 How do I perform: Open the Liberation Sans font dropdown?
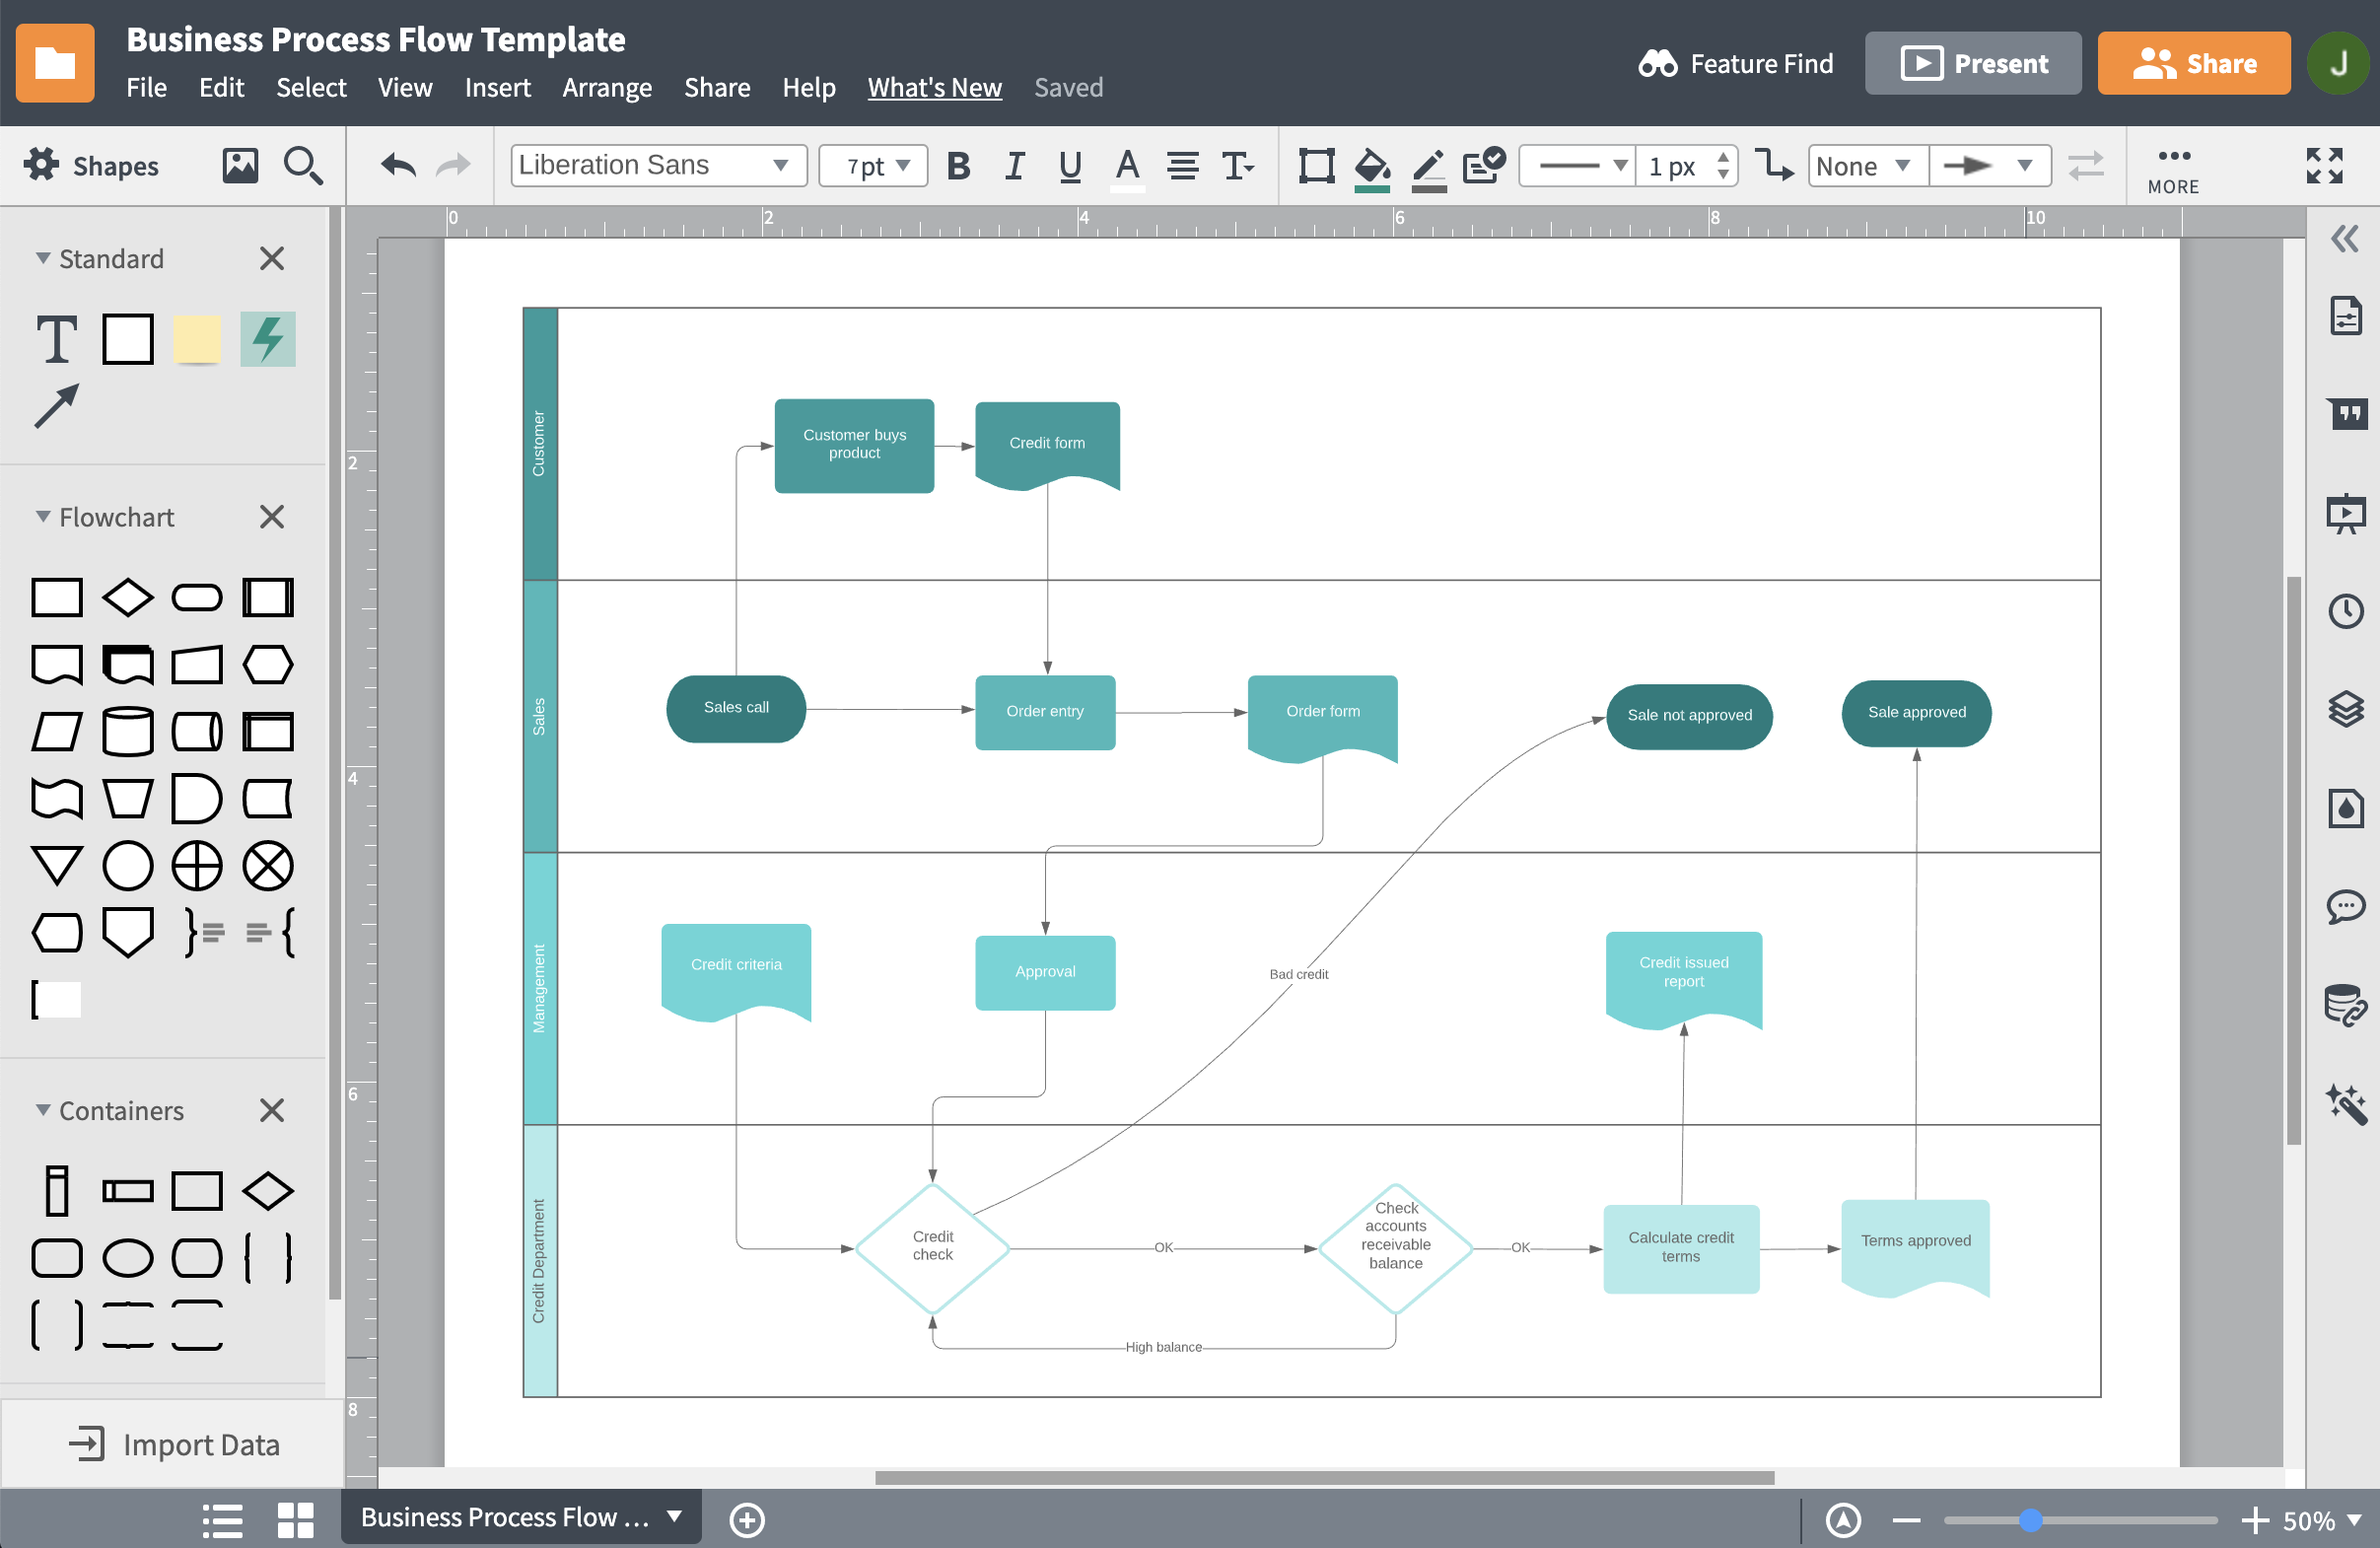tap(657, 165)
